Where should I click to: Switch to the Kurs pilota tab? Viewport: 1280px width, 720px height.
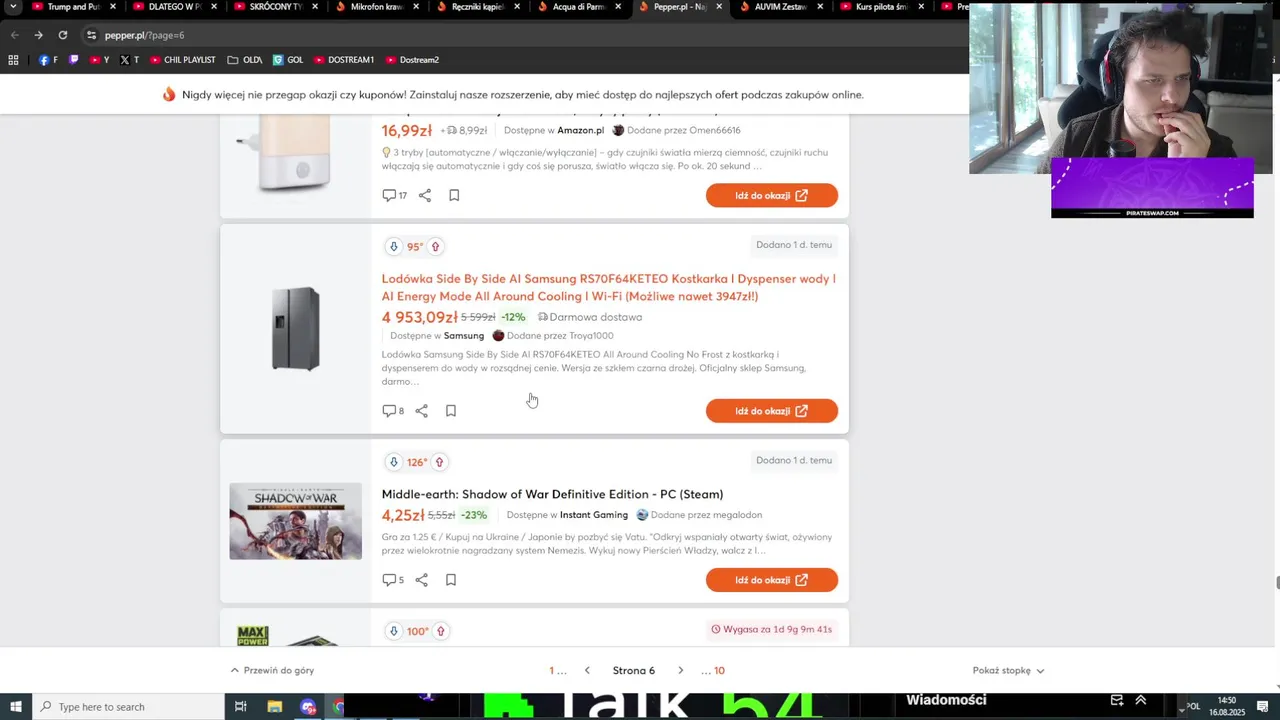point(882,7)
